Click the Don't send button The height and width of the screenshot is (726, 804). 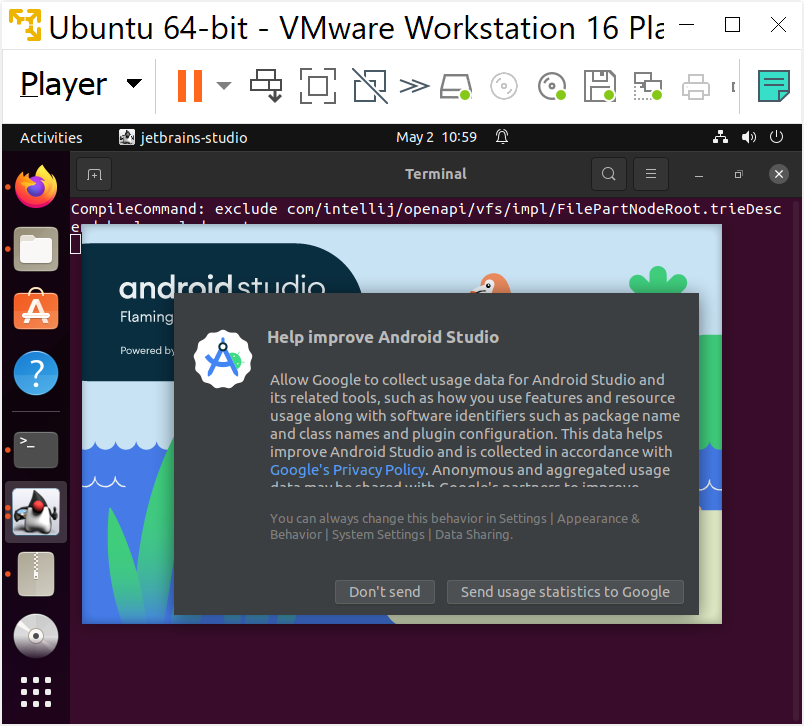pos(384,592)
